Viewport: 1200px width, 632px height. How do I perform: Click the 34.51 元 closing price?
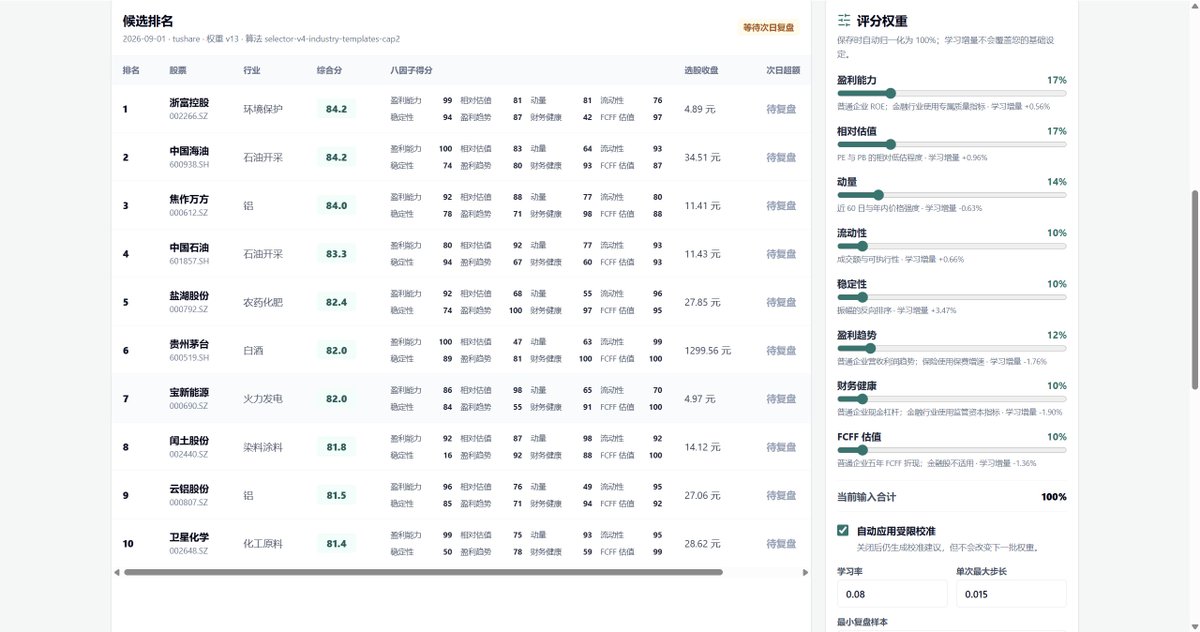(703, 157)
